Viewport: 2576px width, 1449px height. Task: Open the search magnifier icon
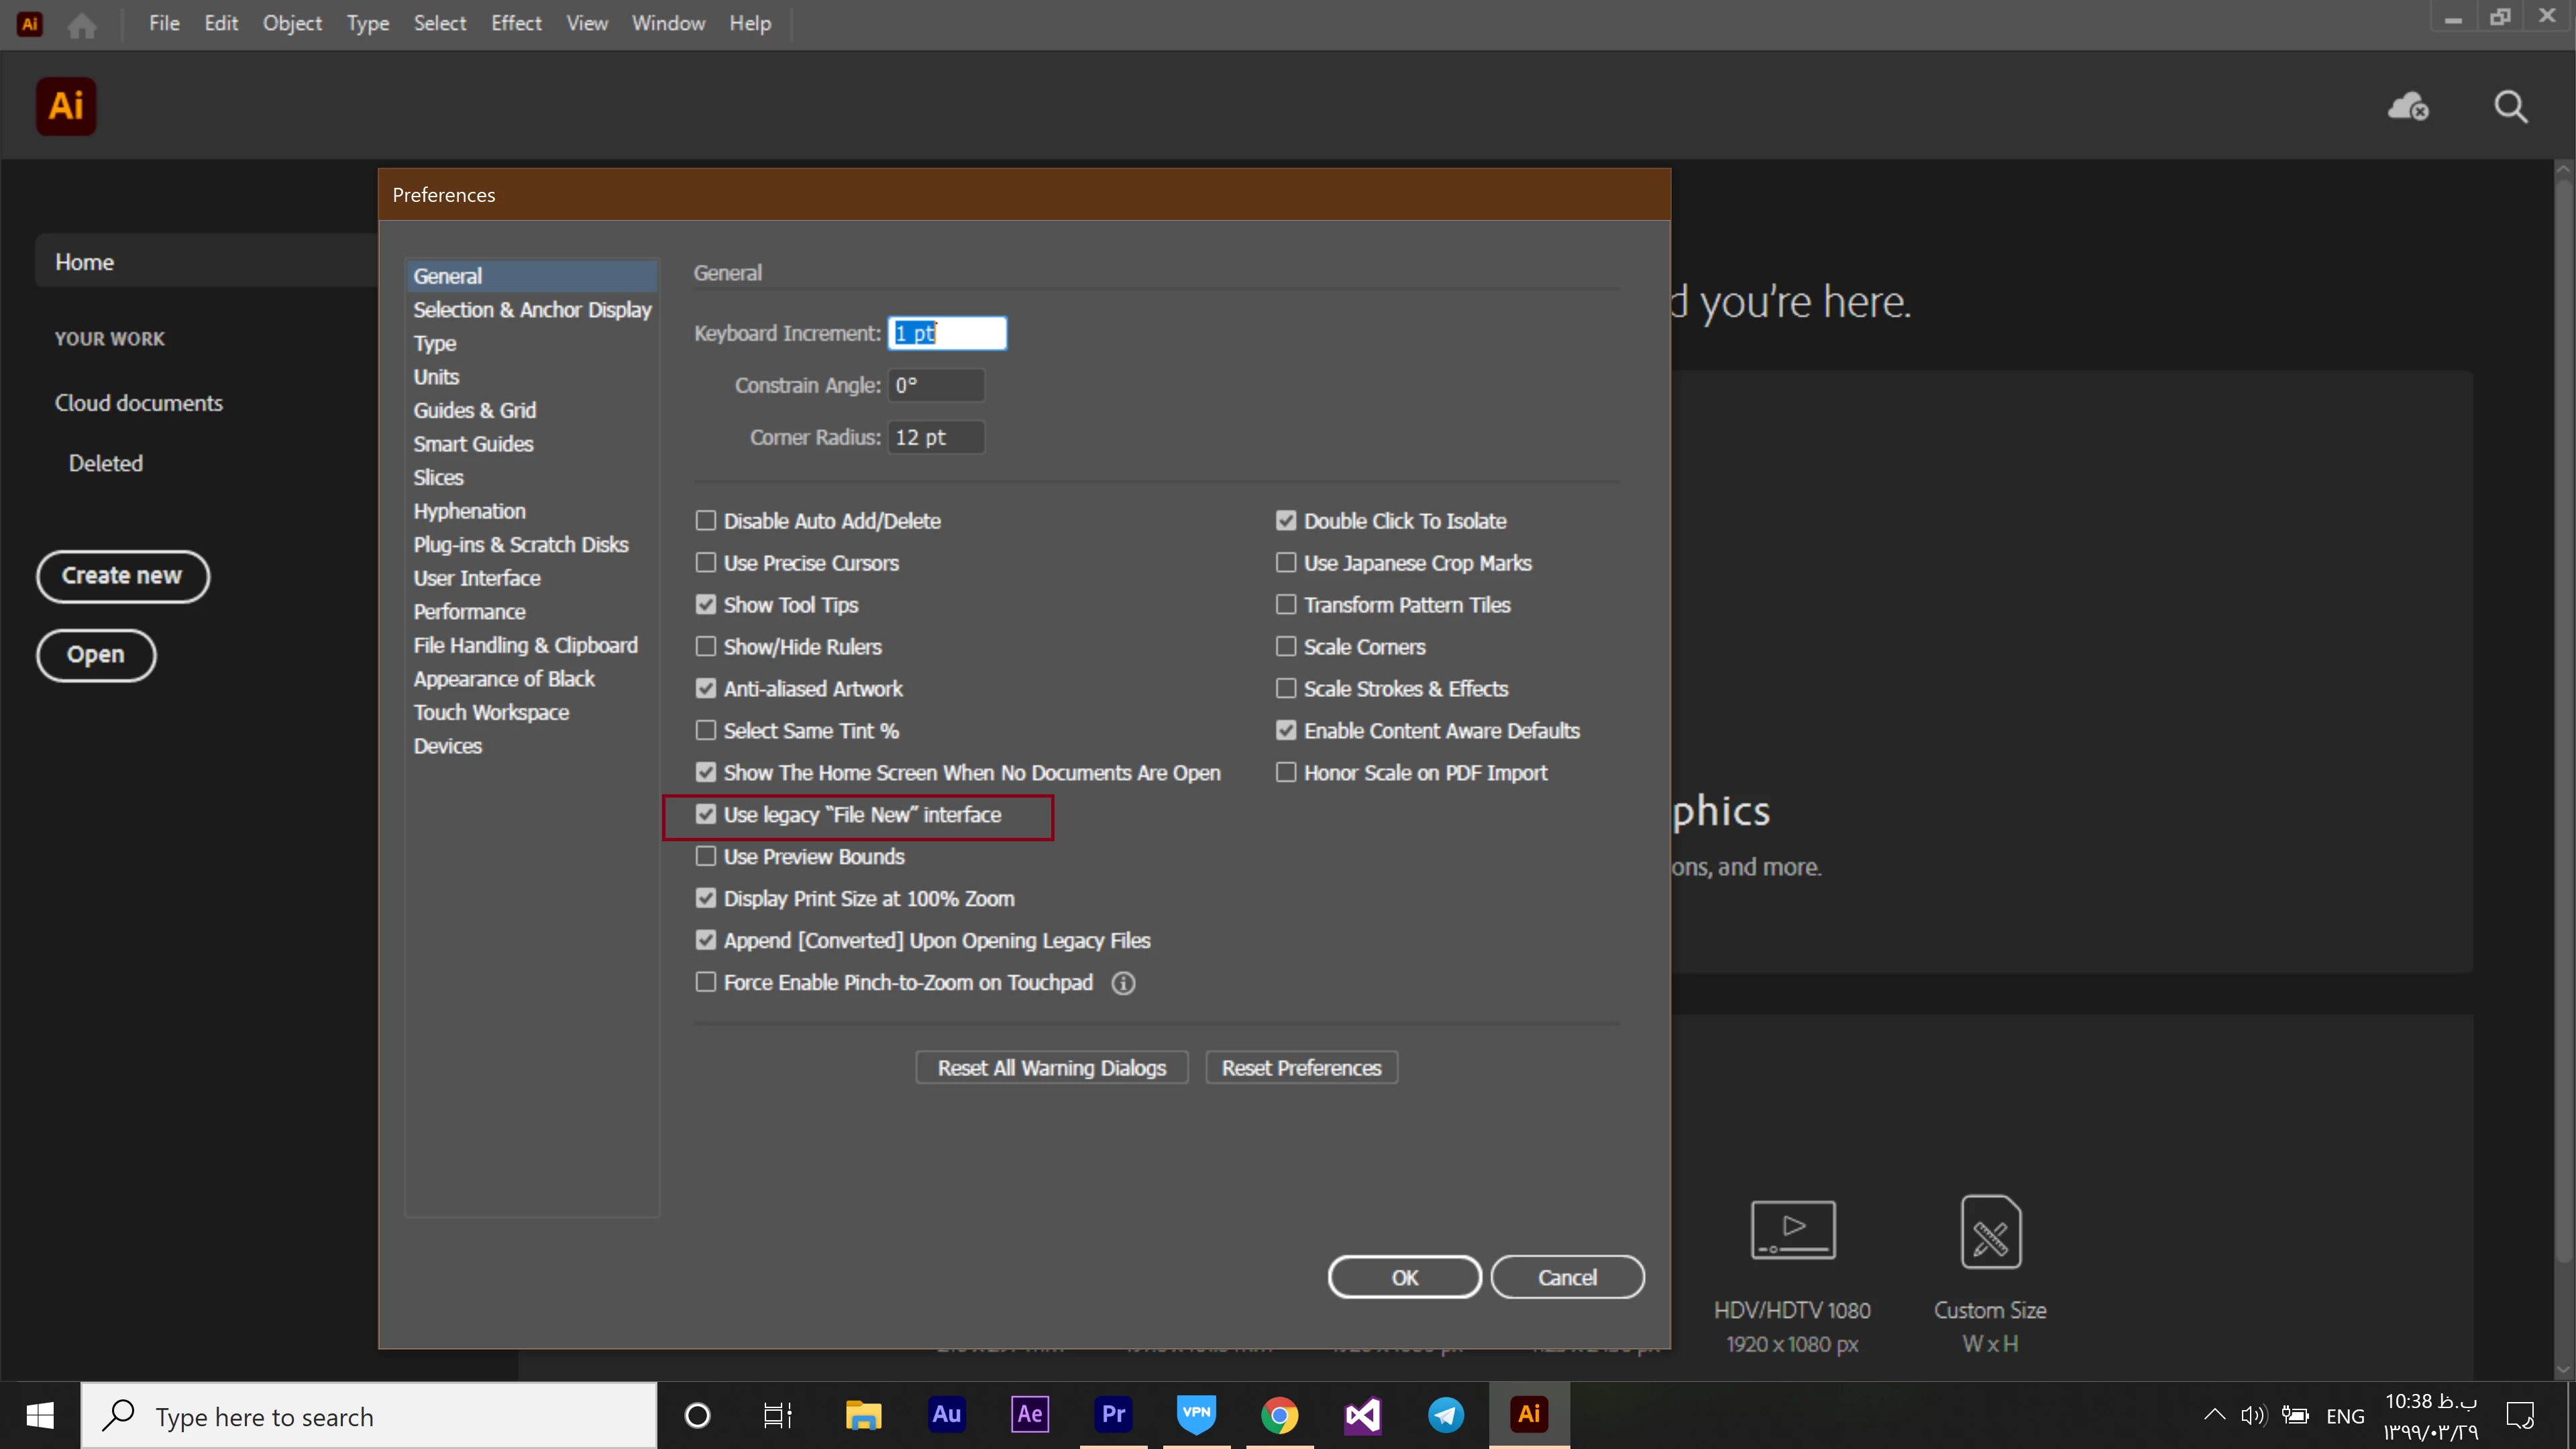2510,106
